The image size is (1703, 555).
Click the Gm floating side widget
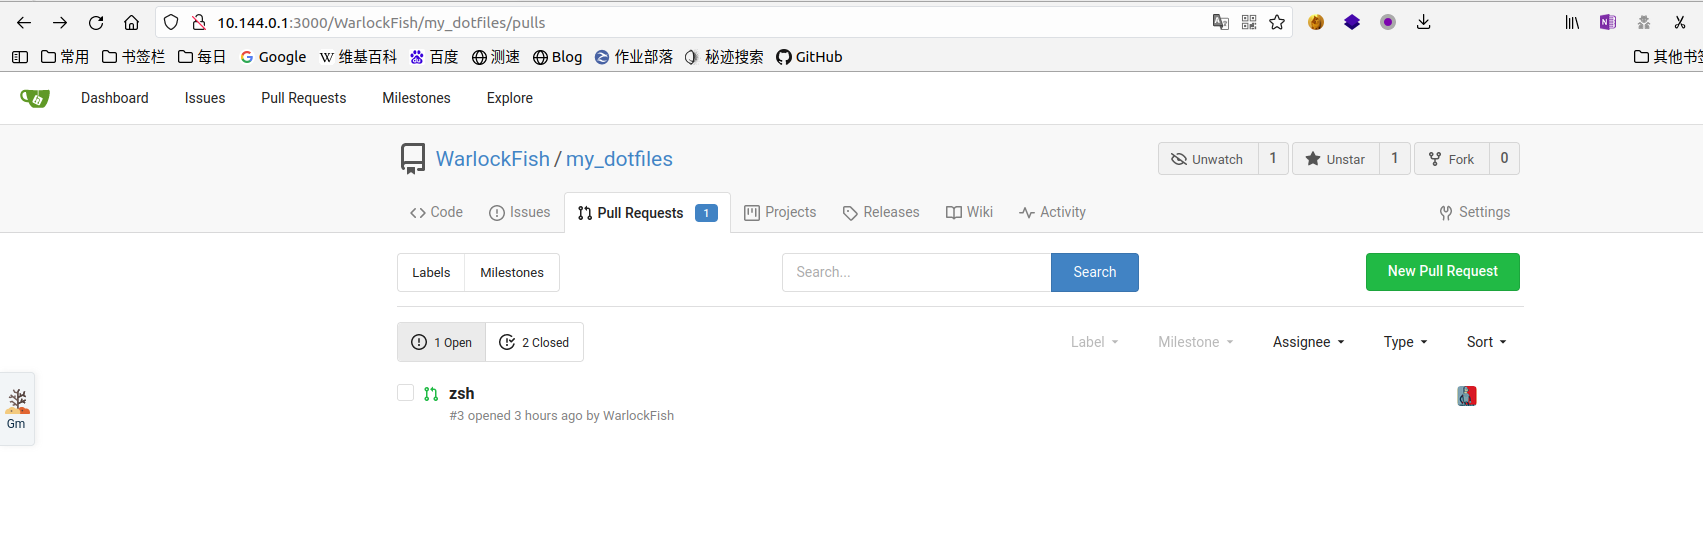coord(17,409)
